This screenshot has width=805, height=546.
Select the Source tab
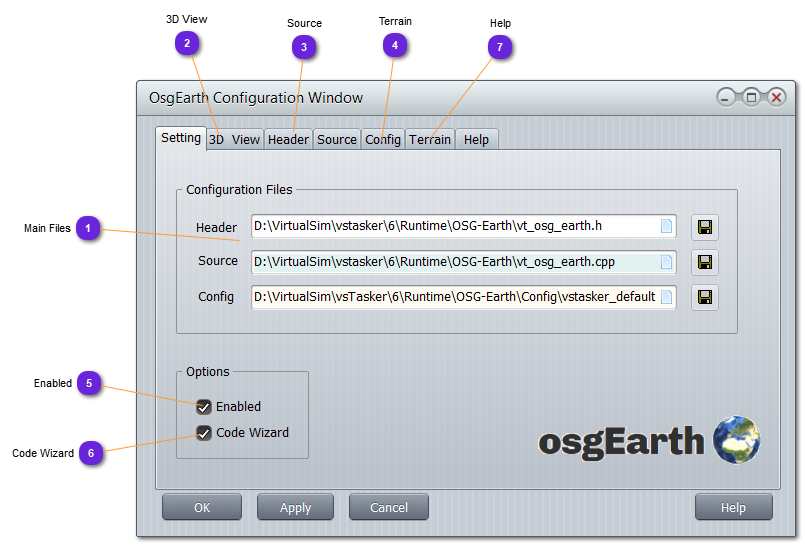coord(336,140)
